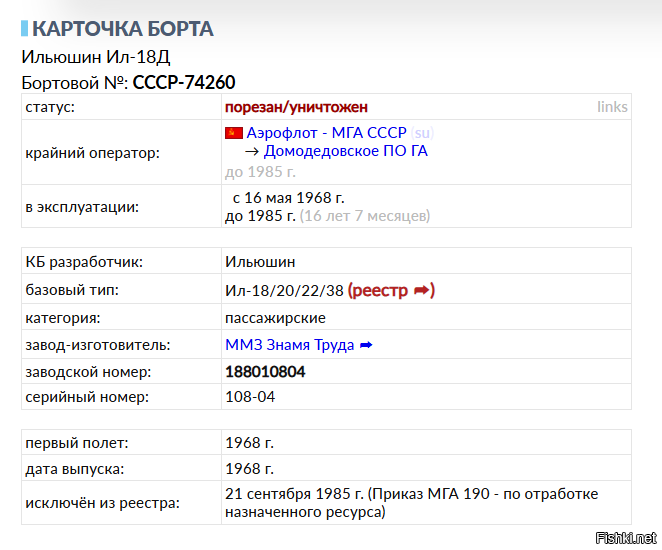Select the category value пассажирские

coord(275,318)
